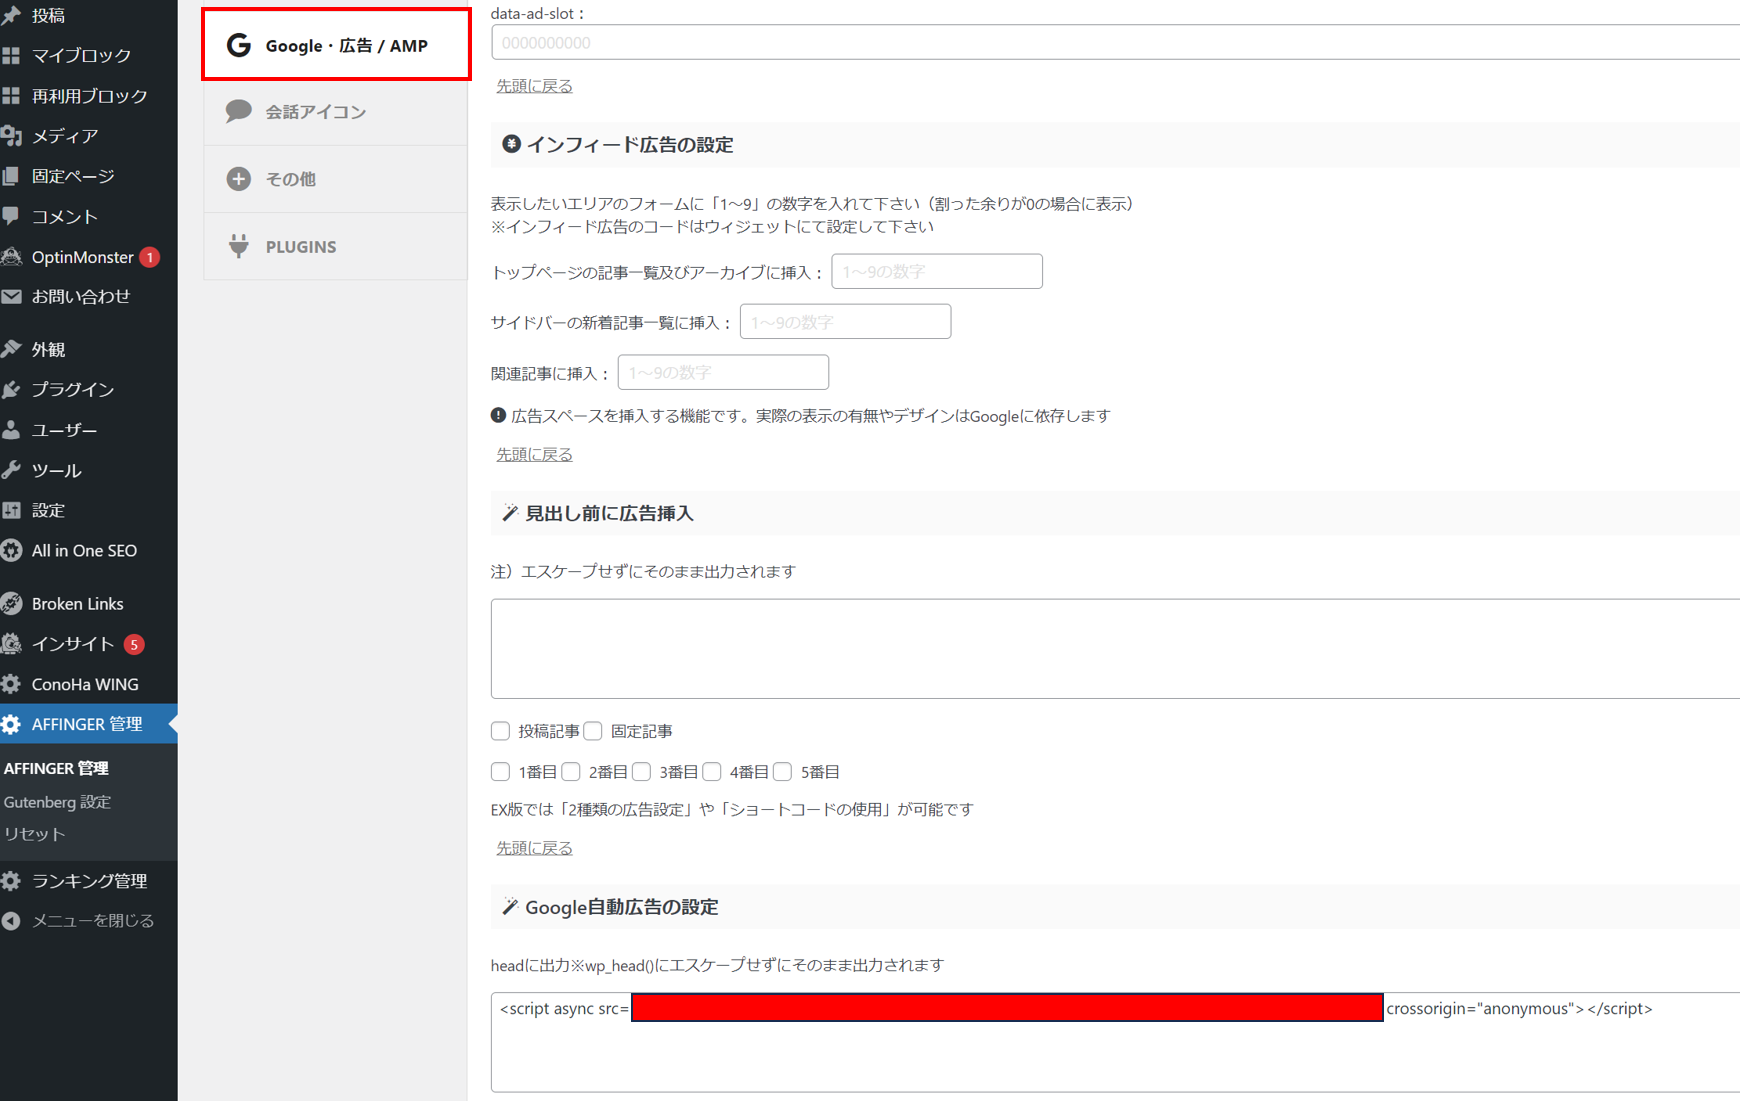The width and height of the screenshot is (1740, 1101).
Task: Click the 見出し前に広告挿入 heading
Action: (x=609, y=513)
